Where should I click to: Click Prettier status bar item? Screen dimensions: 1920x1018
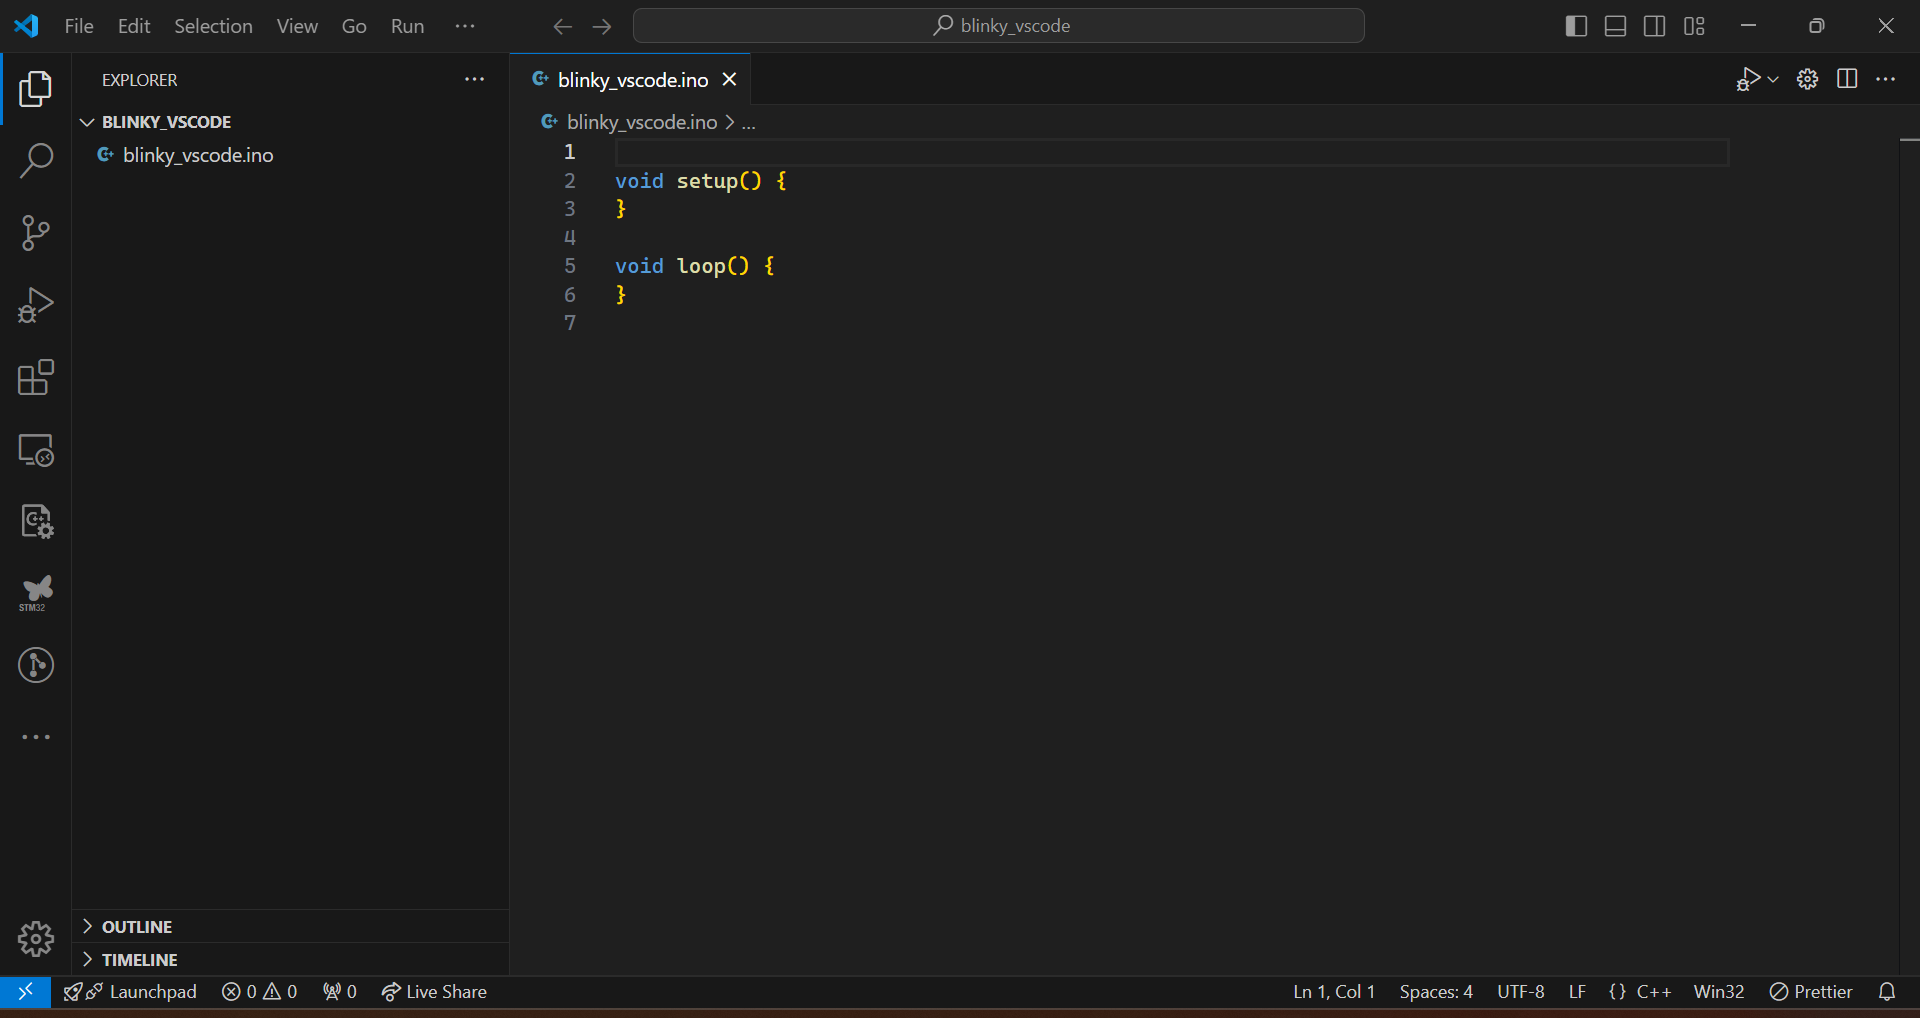[1811, 992]
